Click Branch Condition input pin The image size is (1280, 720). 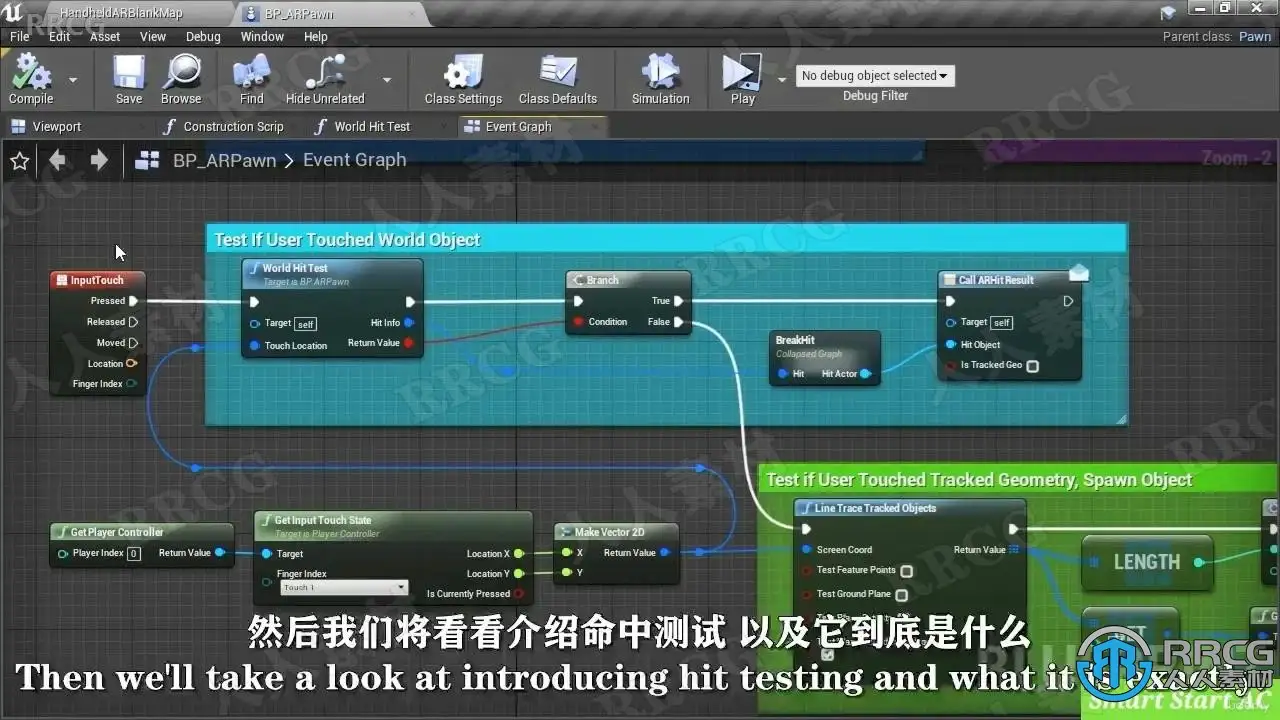579,322
